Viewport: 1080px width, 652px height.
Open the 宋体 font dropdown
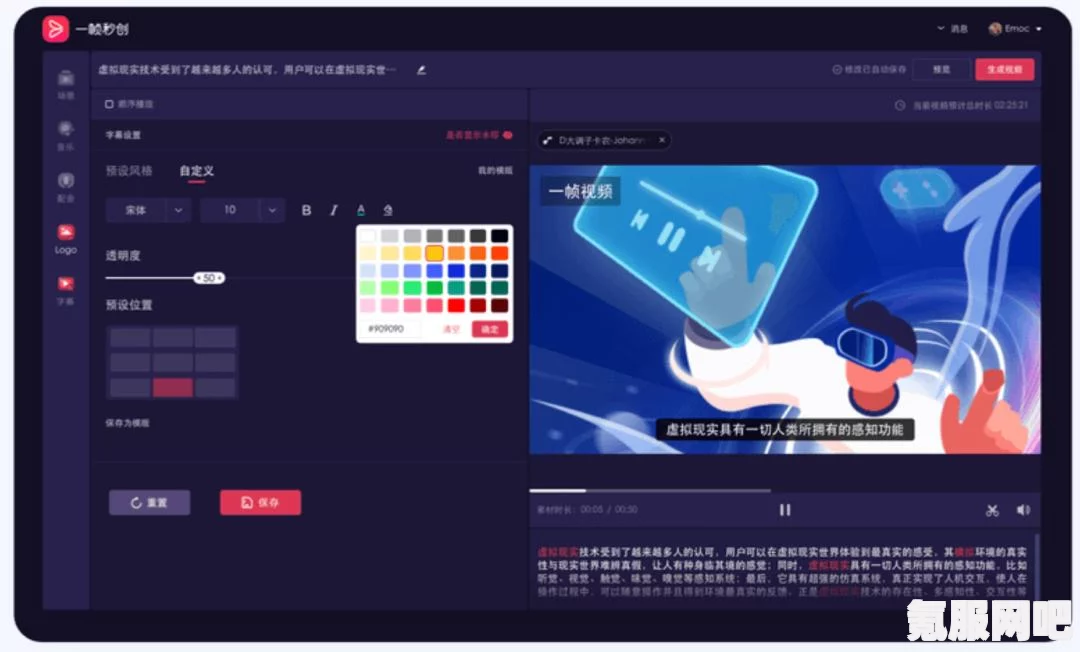(148, 210)
